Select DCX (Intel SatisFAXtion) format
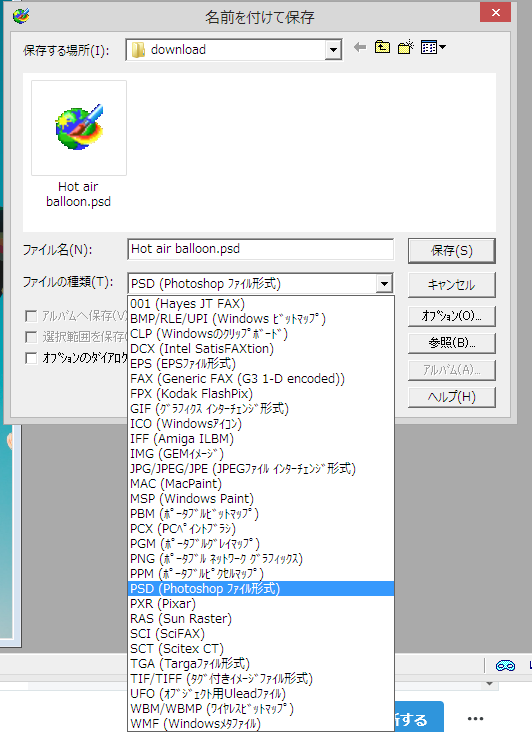Screen dimensions: 532x732 pyautogui.click(x=261, y=349)
